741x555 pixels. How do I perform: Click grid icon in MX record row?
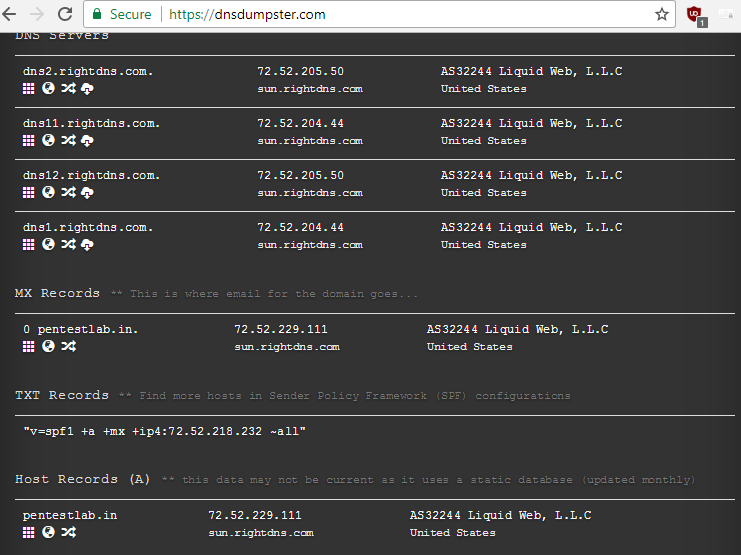click(x=29, y=347)
